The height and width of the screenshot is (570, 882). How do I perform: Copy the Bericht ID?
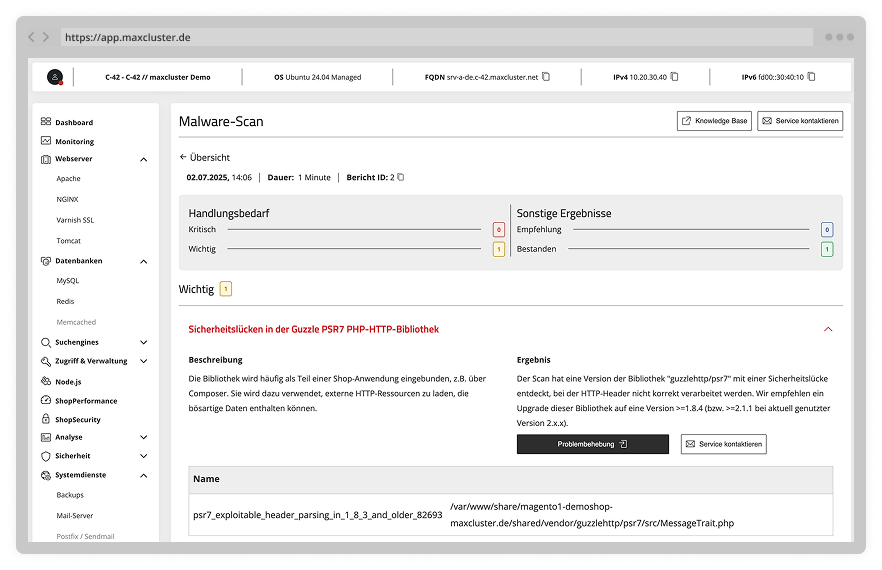(400, 177)
